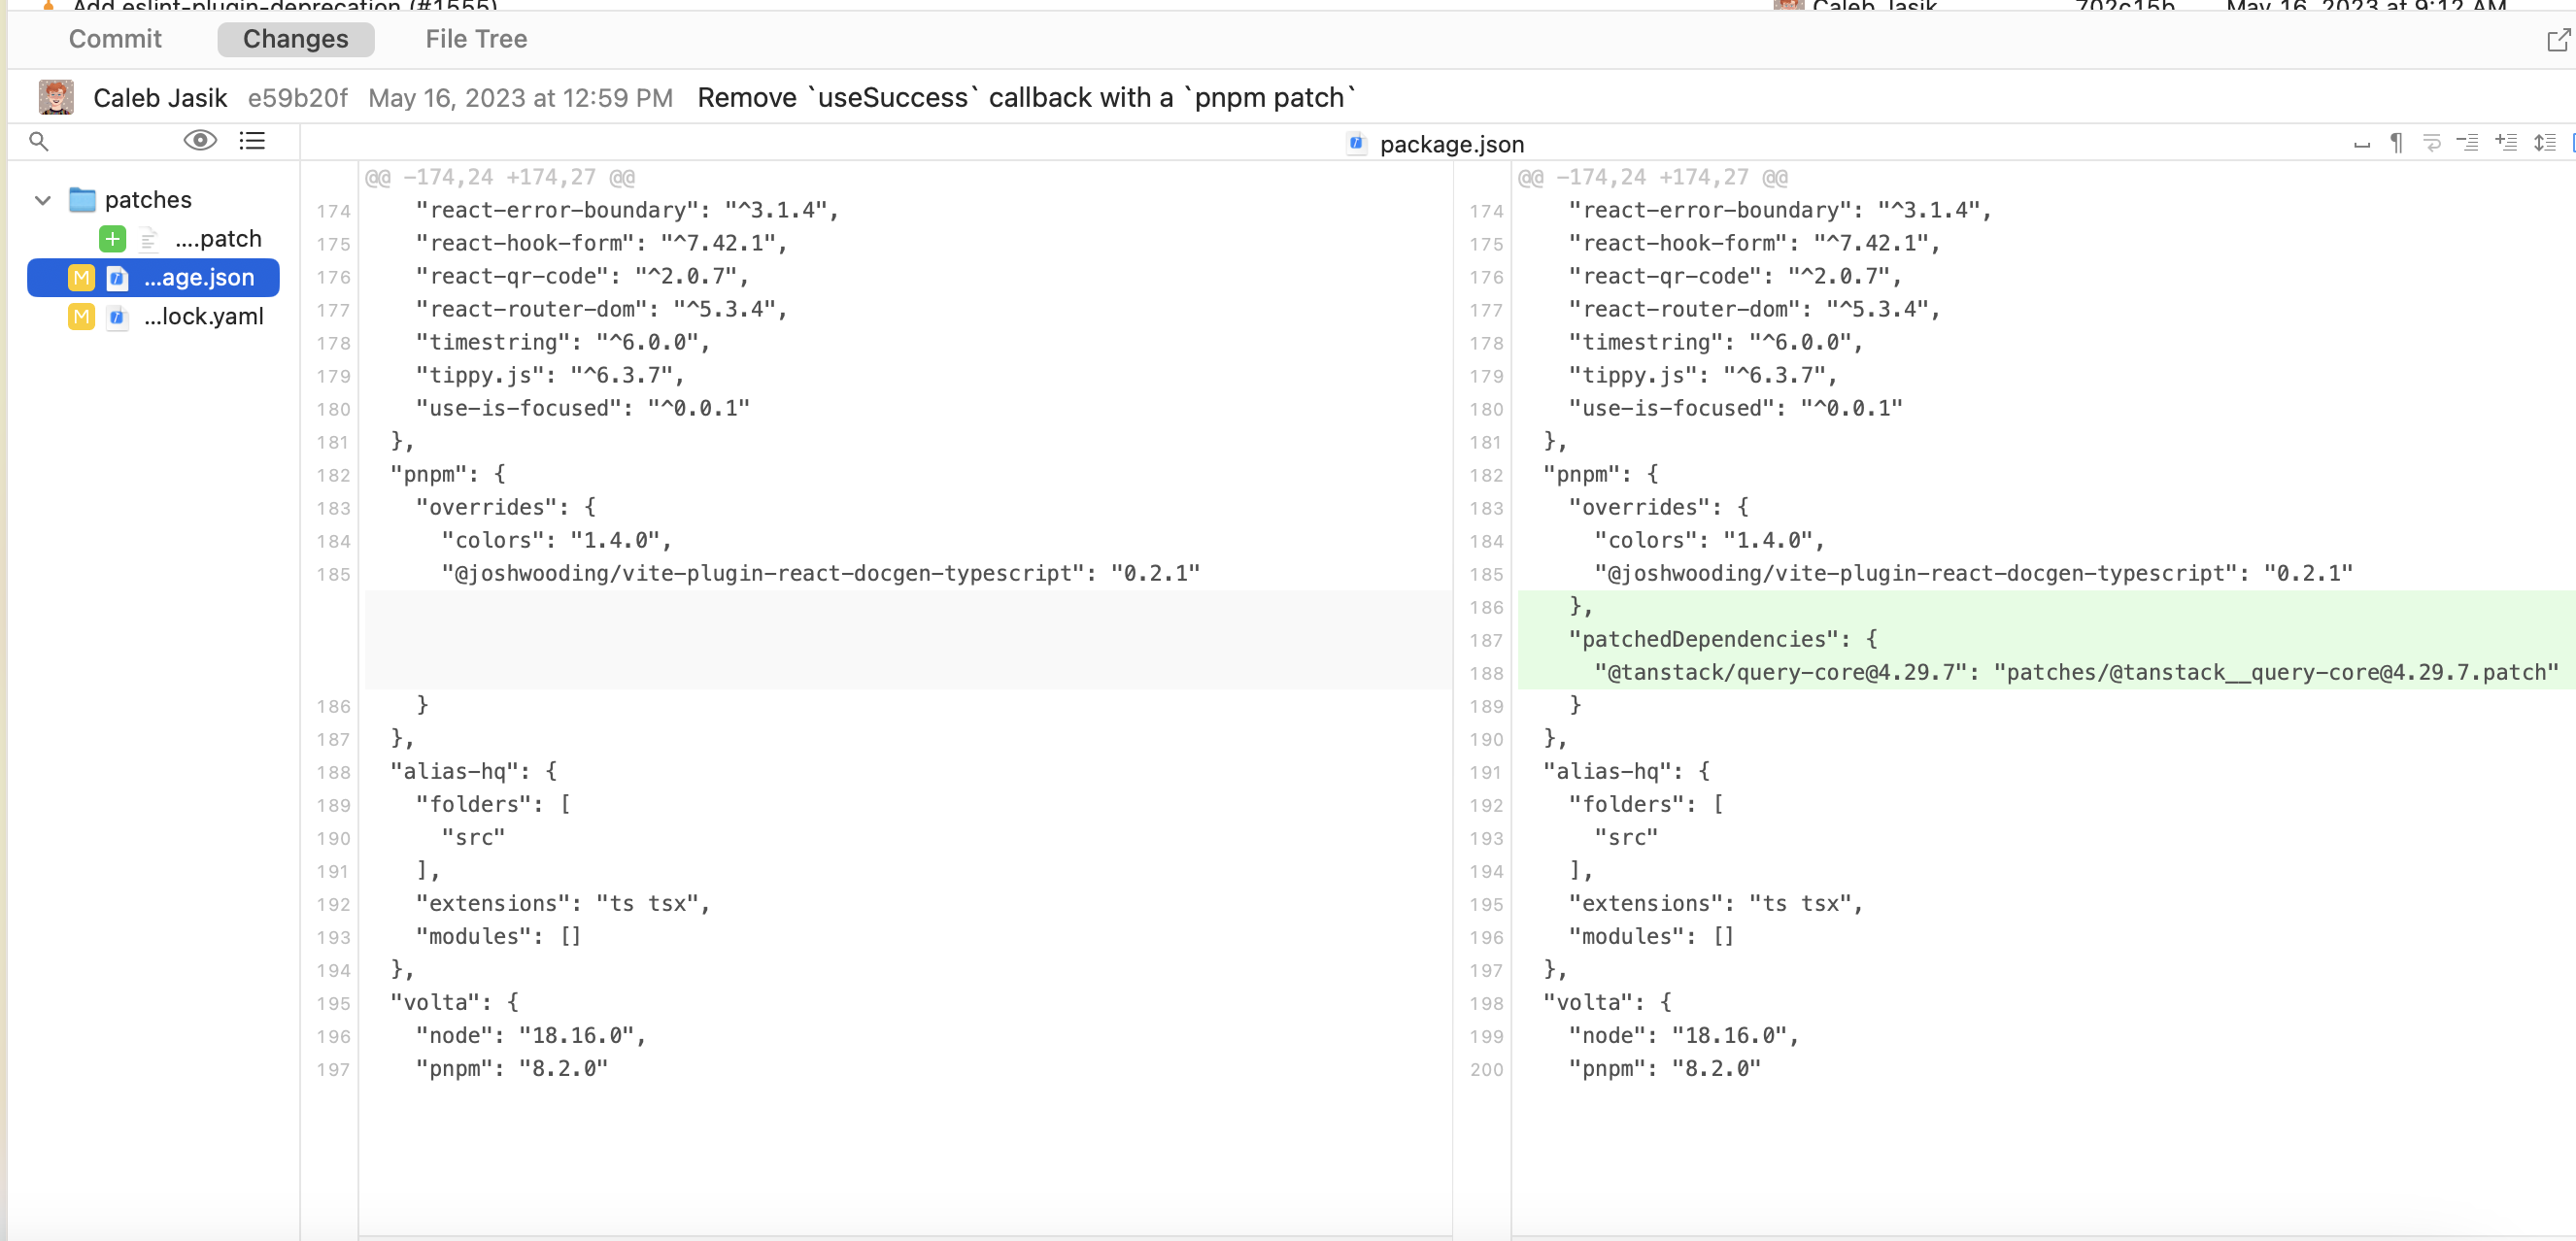Click commit hash e59b20f
This screenshot has height=1241, width=2576.
297,98
